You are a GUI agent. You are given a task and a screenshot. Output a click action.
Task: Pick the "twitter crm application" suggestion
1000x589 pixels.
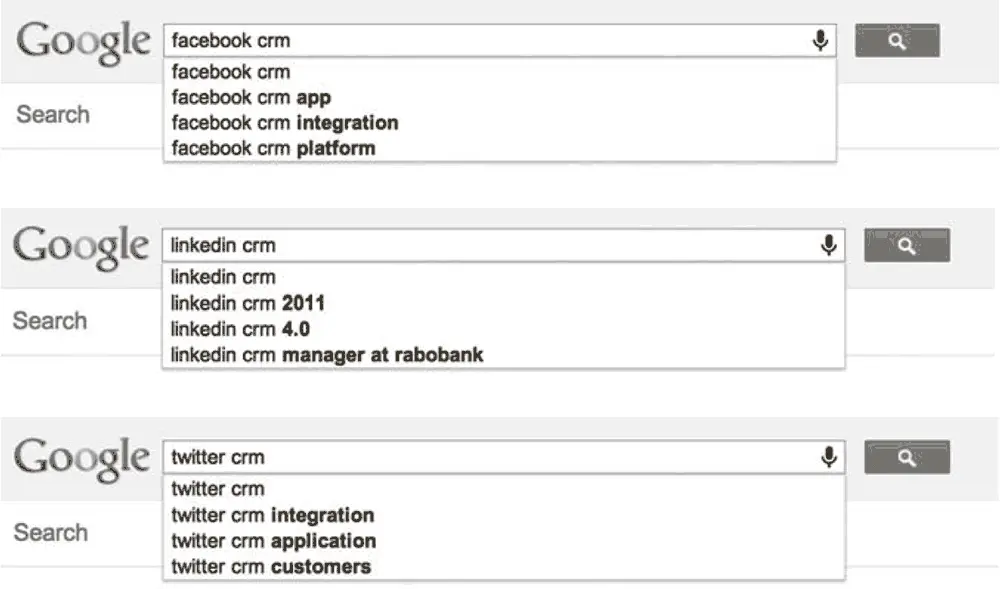503,541
